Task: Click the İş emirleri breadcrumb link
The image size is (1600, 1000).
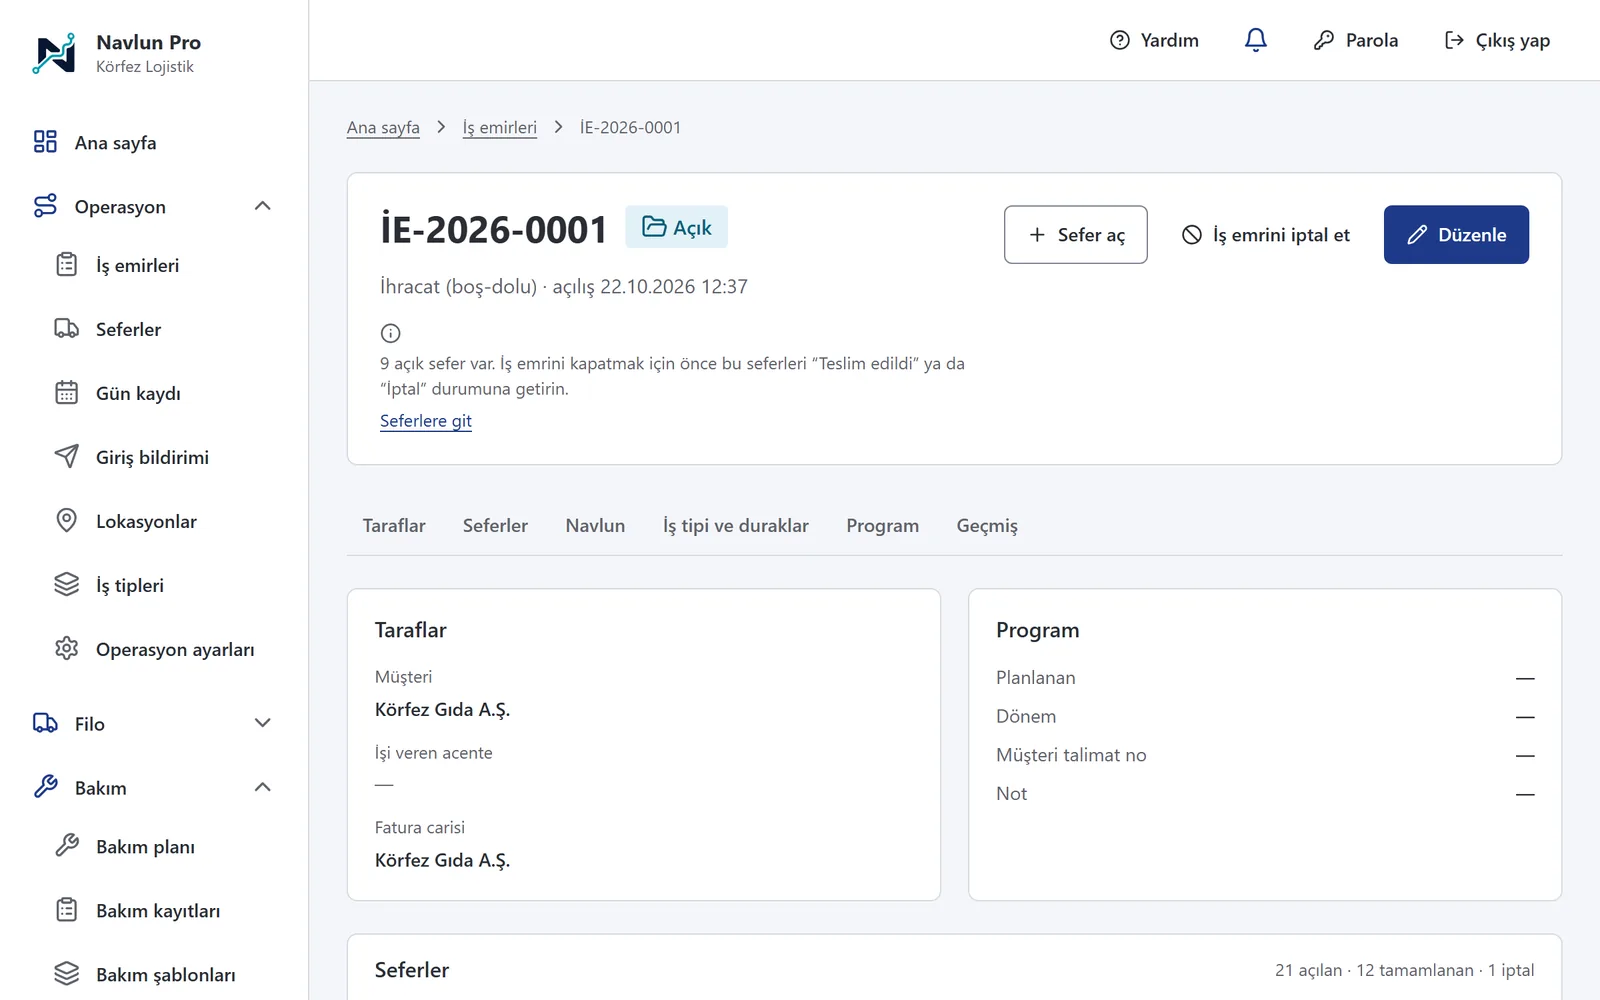Action: pyautogui.click(x=499, y=128)
